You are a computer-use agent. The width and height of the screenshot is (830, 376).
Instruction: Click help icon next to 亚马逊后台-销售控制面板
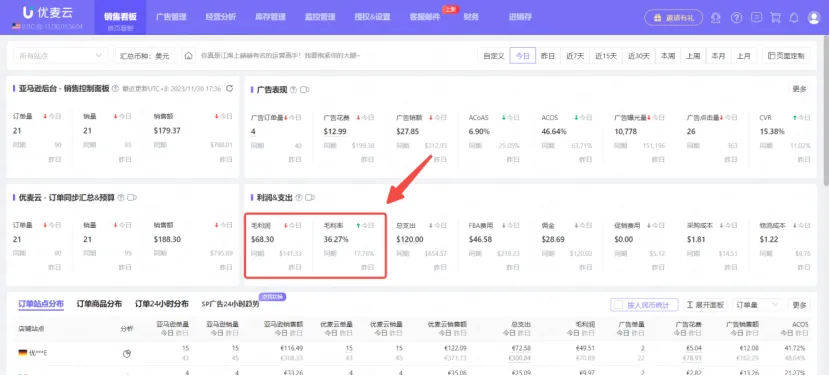(x=115, y=89)
